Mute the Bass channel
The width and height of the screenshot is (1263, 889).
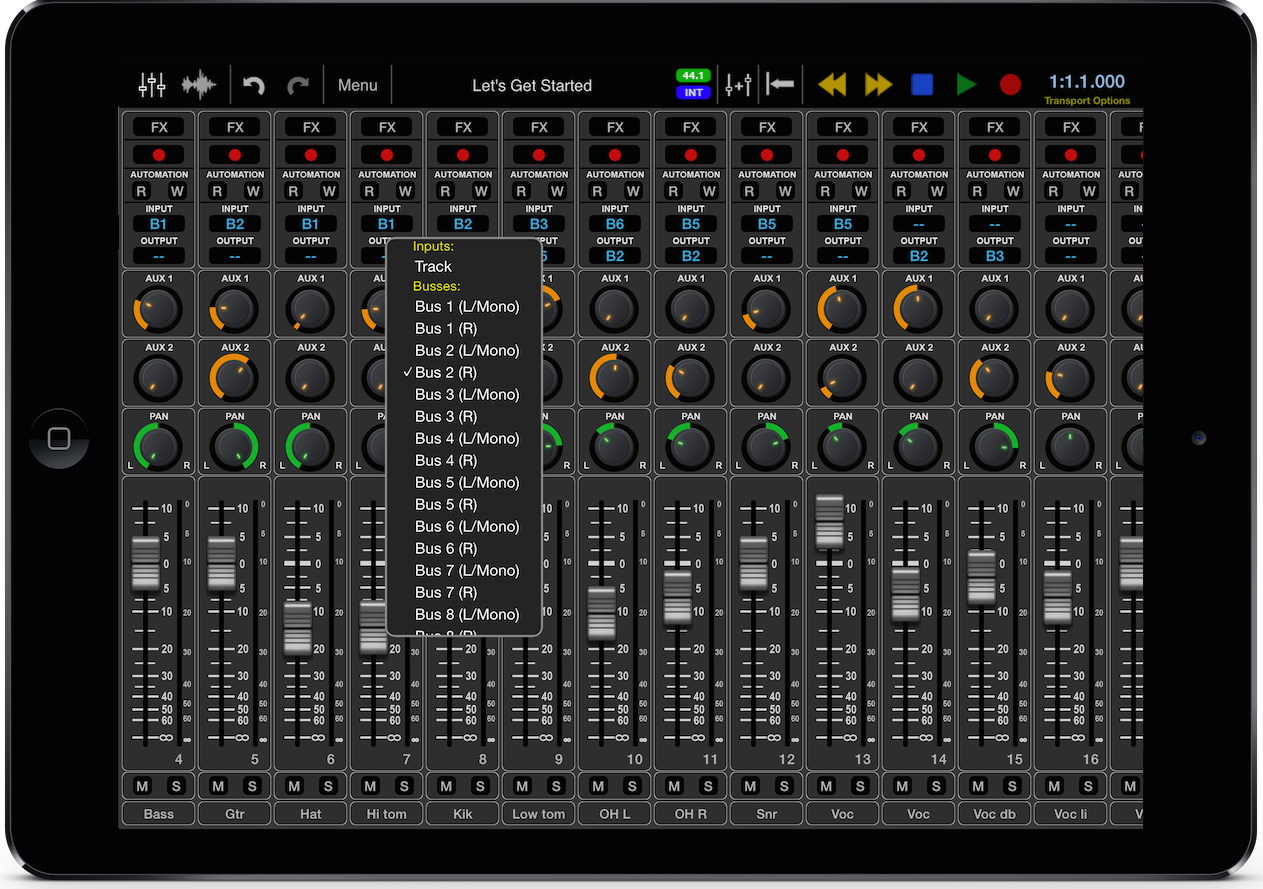[x=143, y=786]
